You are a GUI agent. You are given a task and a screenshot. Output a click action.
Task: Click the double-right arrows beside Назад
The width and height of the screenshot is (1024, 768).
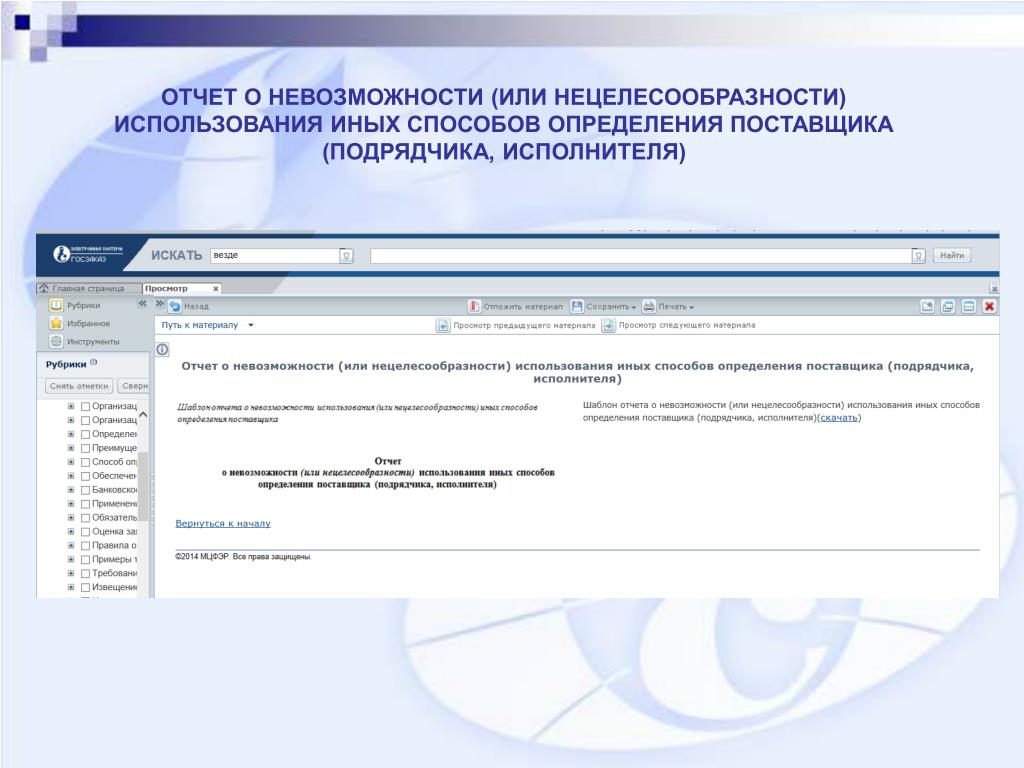[160, 304]
